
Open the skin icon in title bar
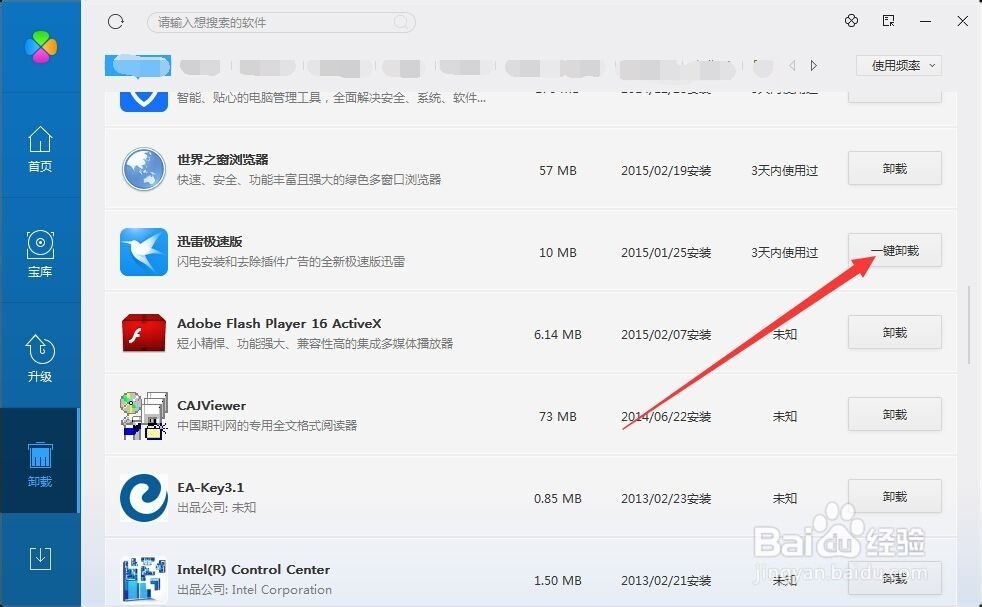click(851, 21)
